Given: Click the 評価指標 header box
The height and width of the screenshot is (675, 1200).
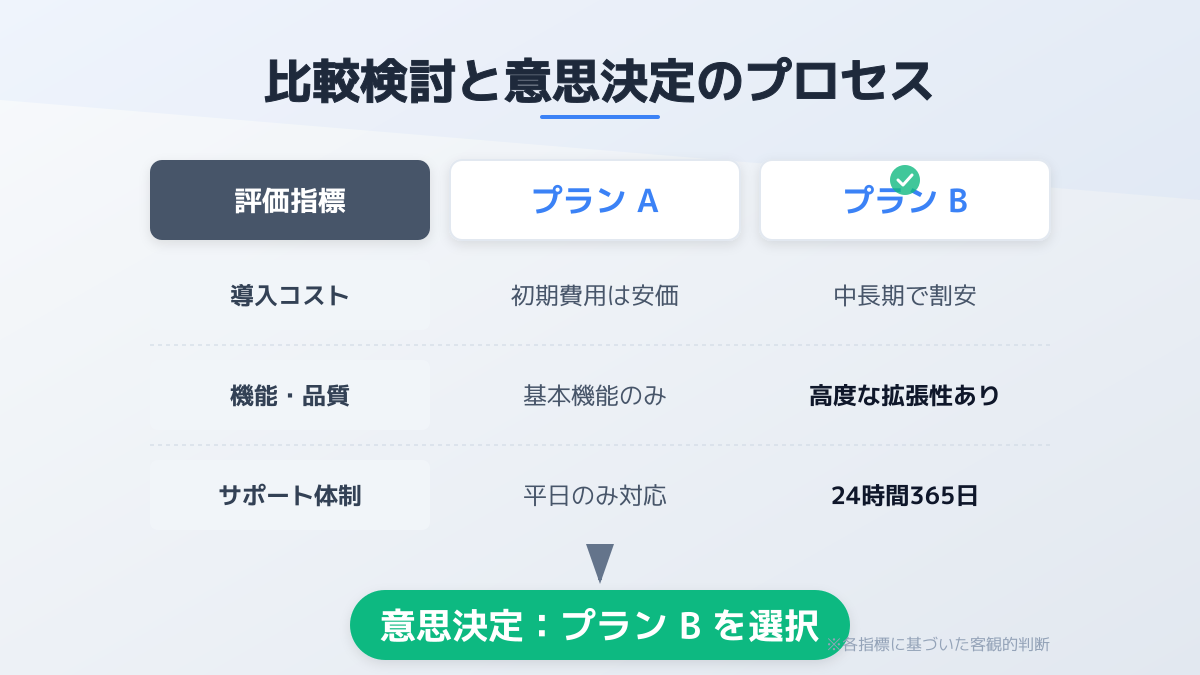Looking at the screenshot, I should pyautogui.click(x=290, y=200).
